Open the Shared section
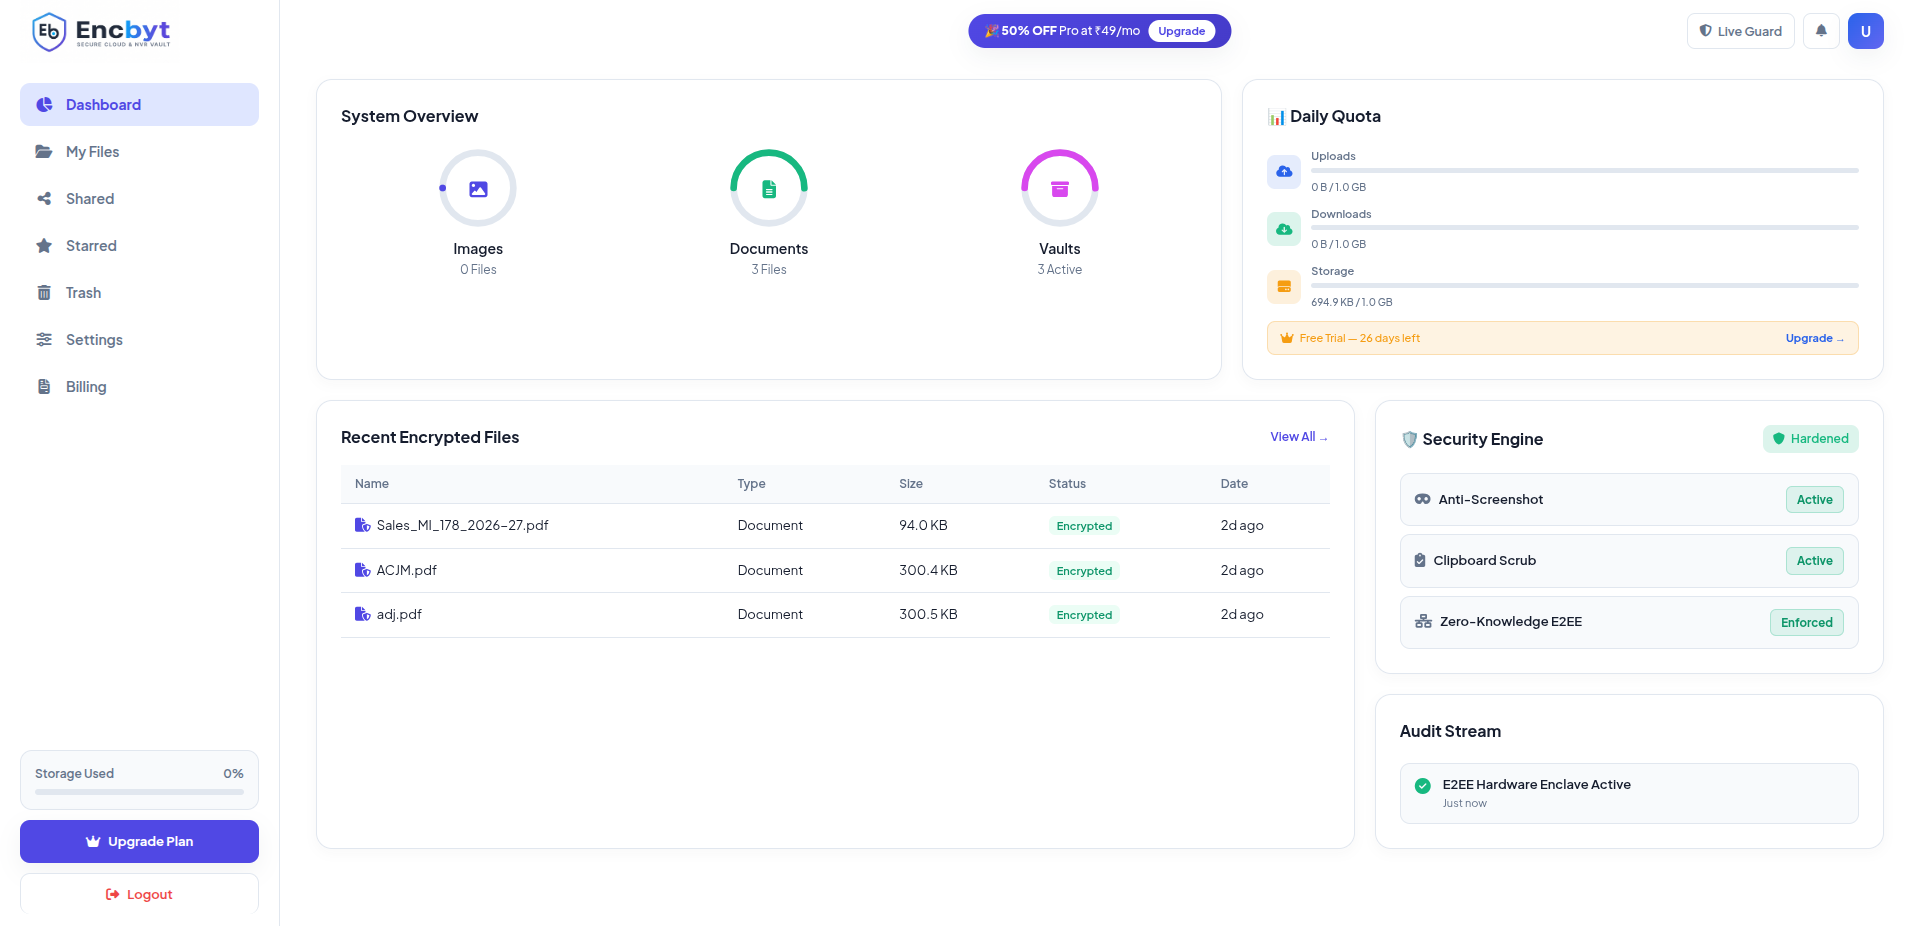The width and height of the screenshot is (1920, 926). pyautogui.click(x=139, y=199)
